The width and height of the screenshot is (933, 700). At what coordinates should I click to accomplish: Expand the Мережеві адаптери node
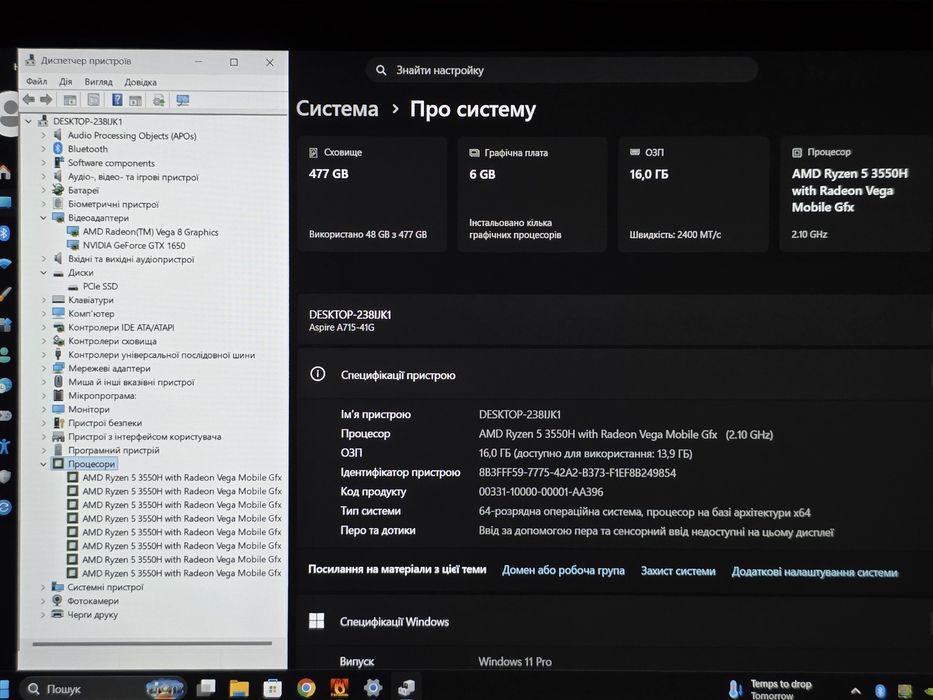(x=43, y=368)
